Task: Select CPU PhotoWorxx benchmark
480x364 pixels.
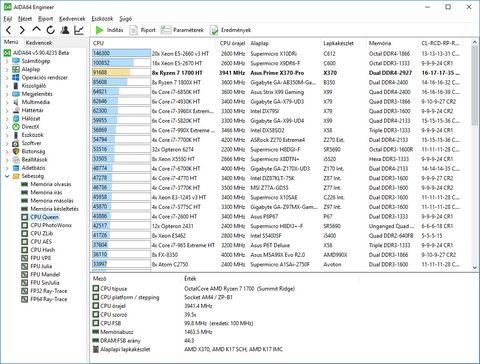Action: [51, 225]
